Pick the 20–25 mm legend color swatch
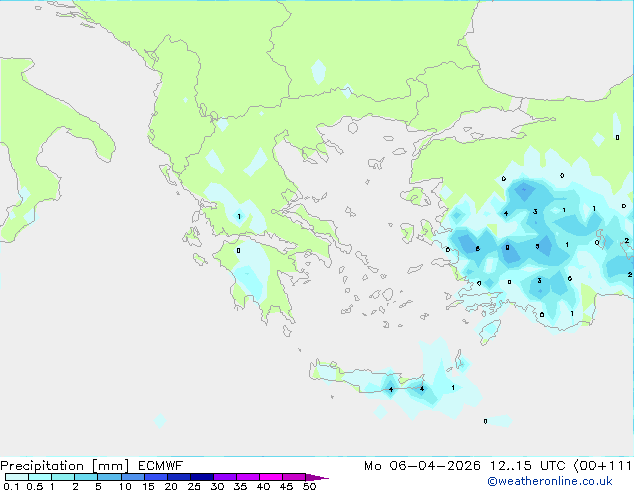This screenshot has width=634, height=490. pos(179,477)
